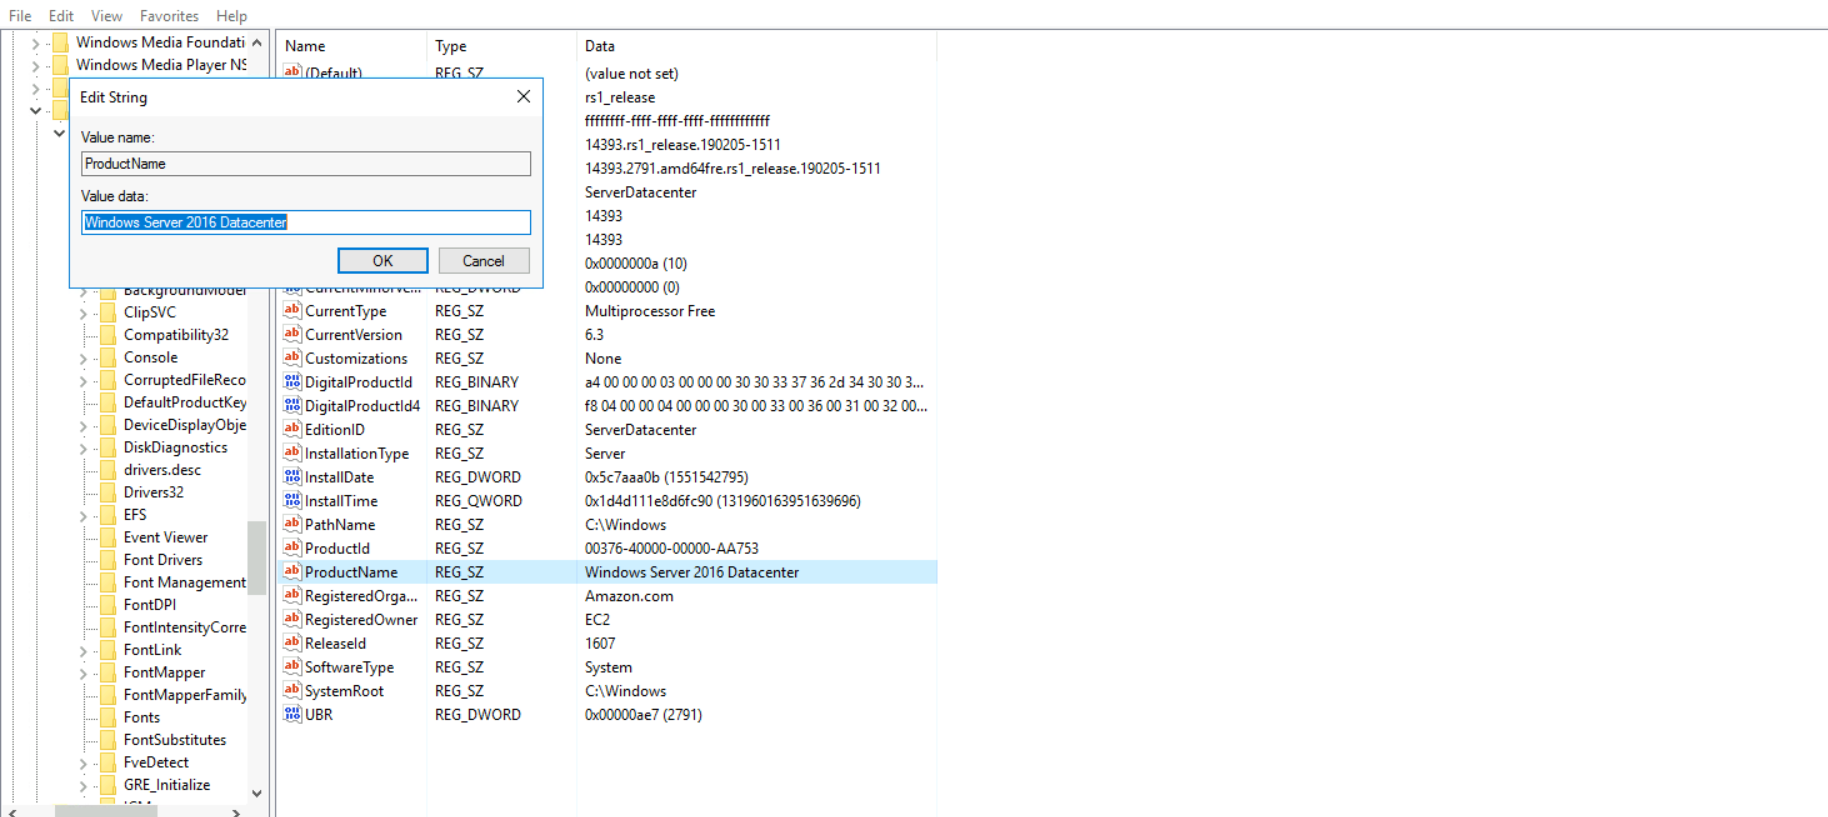Expand the Windows Media Player NSS key

pos(35,66)
